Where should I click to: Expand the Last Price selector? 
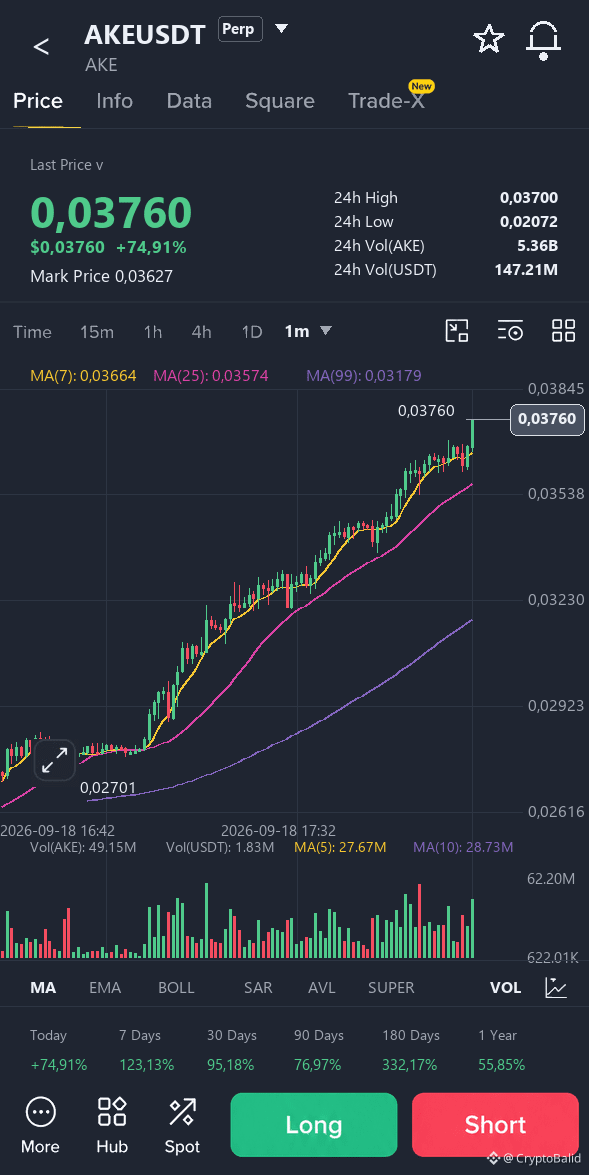67,165
